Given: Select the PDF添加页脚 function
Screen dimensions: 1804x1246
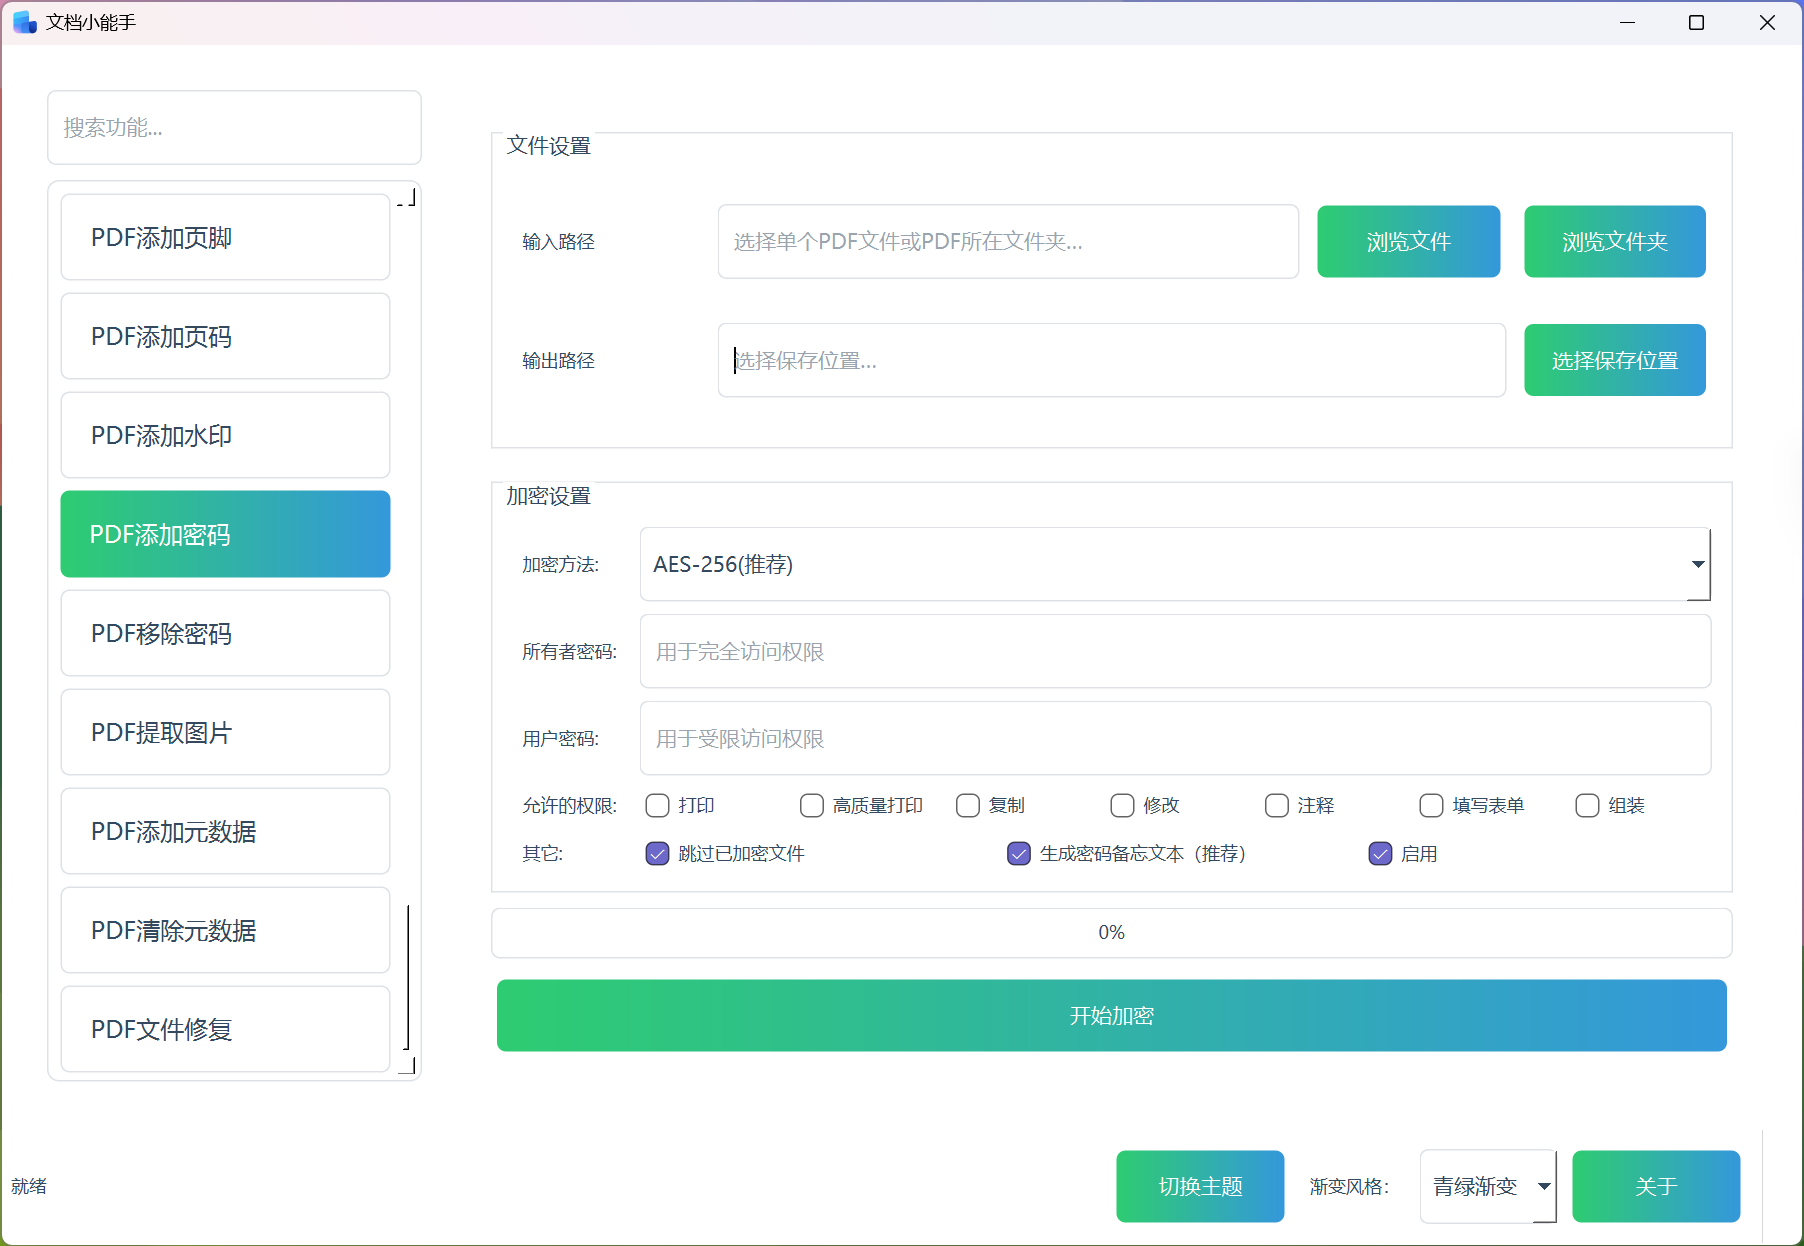Looking at the screenshot, I should coord(224,237).
